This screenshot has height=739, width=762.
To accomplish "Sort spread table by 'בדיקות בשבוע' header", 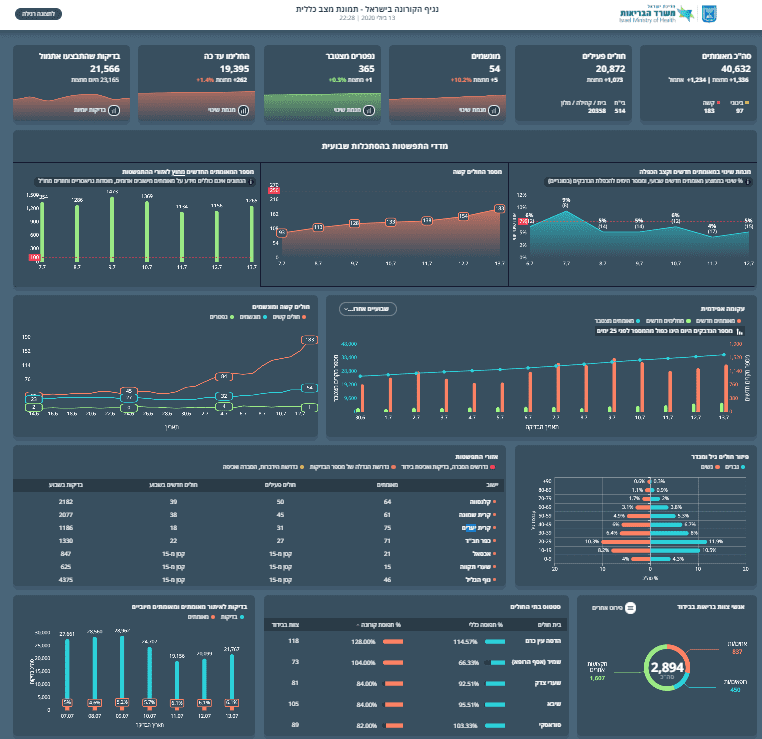I will [x=66, y=485].
